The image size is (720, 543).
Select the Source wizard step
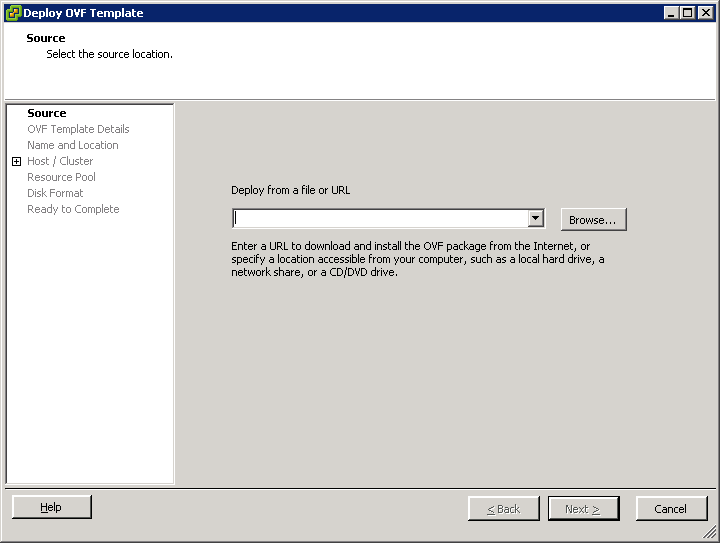point(47,113)
